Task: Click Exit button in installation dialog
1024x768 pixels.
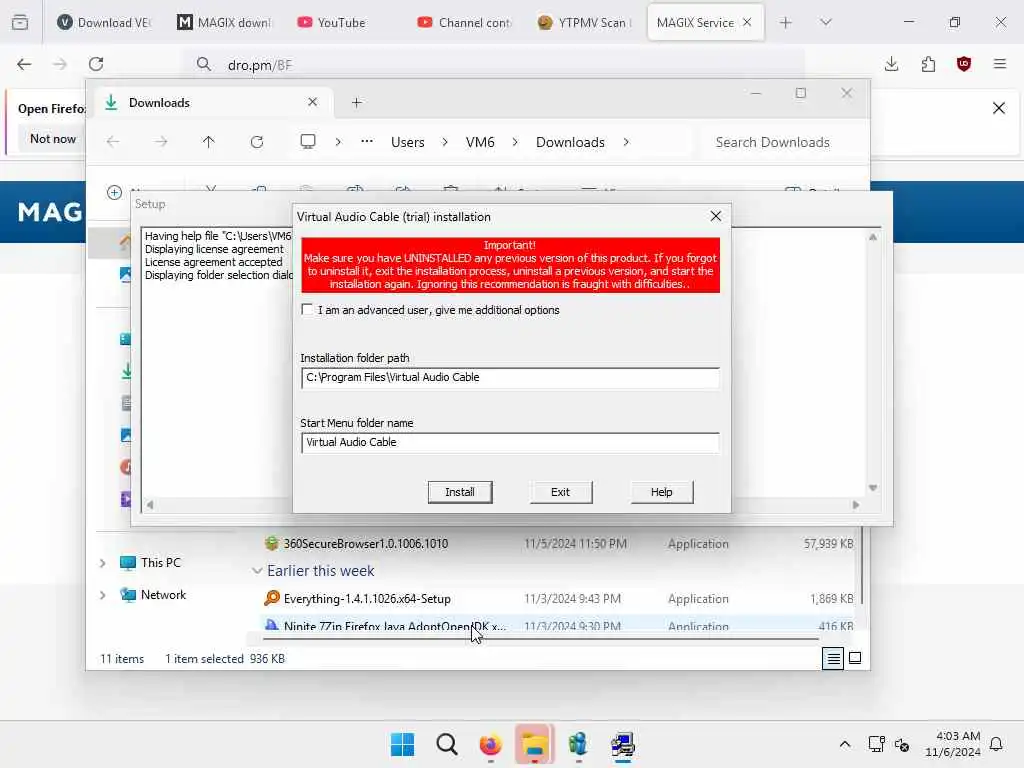Action: 560,492
